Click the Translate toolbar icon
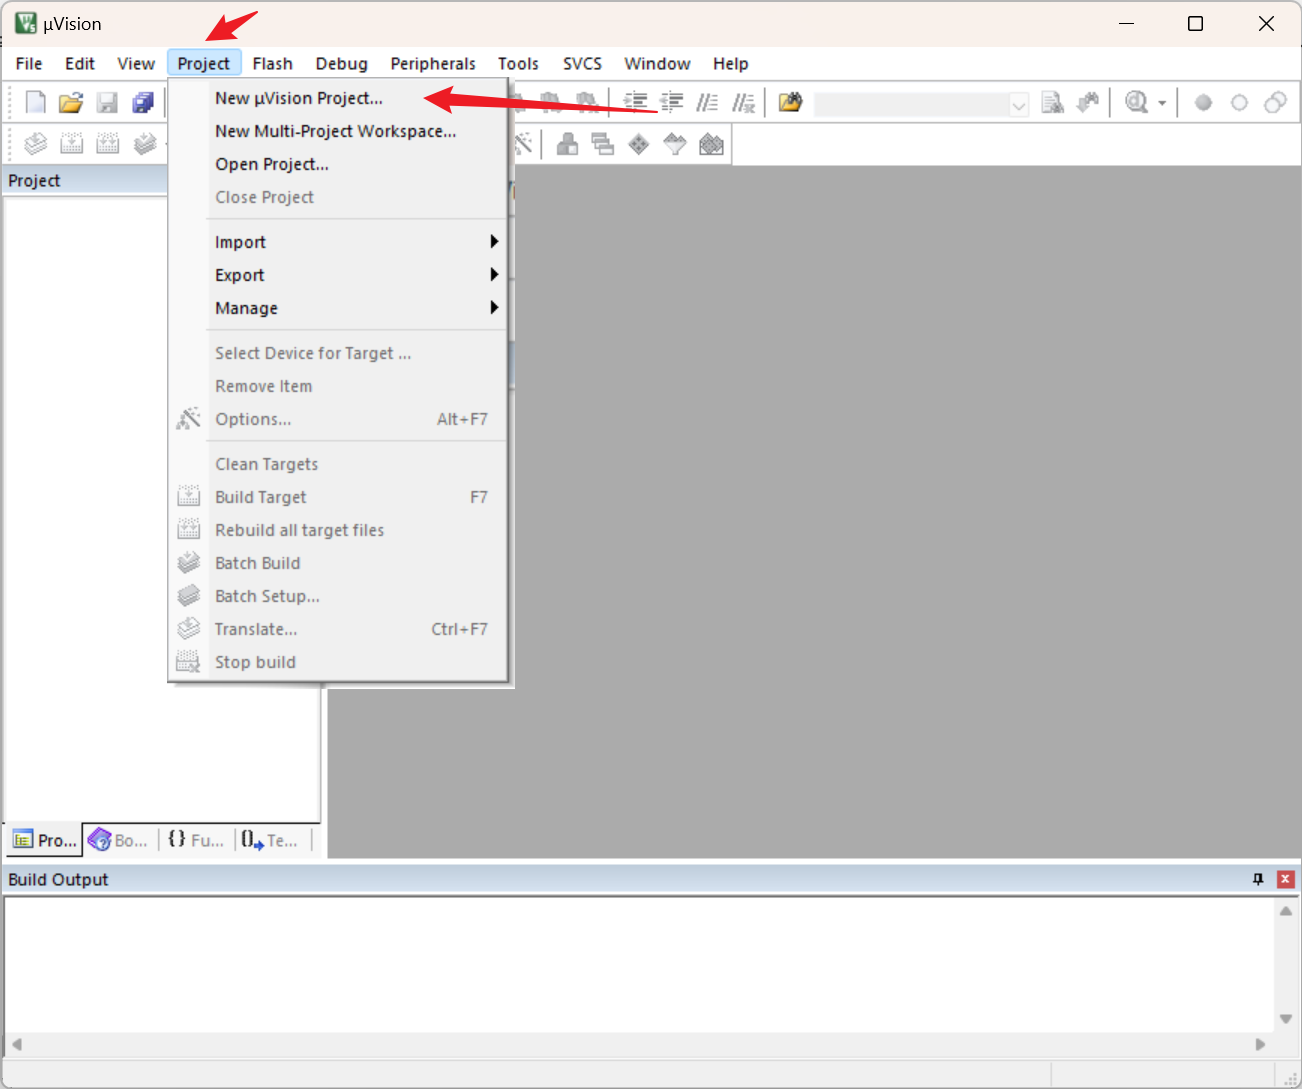The height and width of the screenshot is (1089, 1302). [x=35, y=144]
